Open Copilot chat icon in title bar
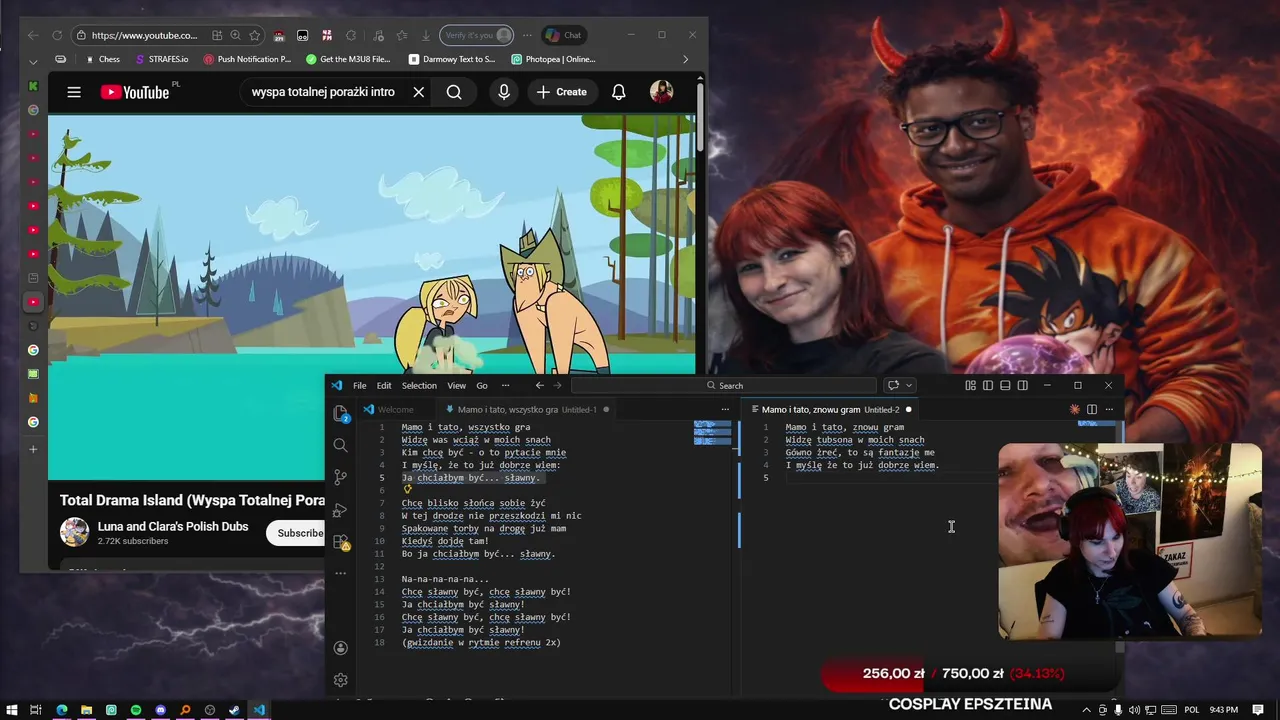 [893, 385]
